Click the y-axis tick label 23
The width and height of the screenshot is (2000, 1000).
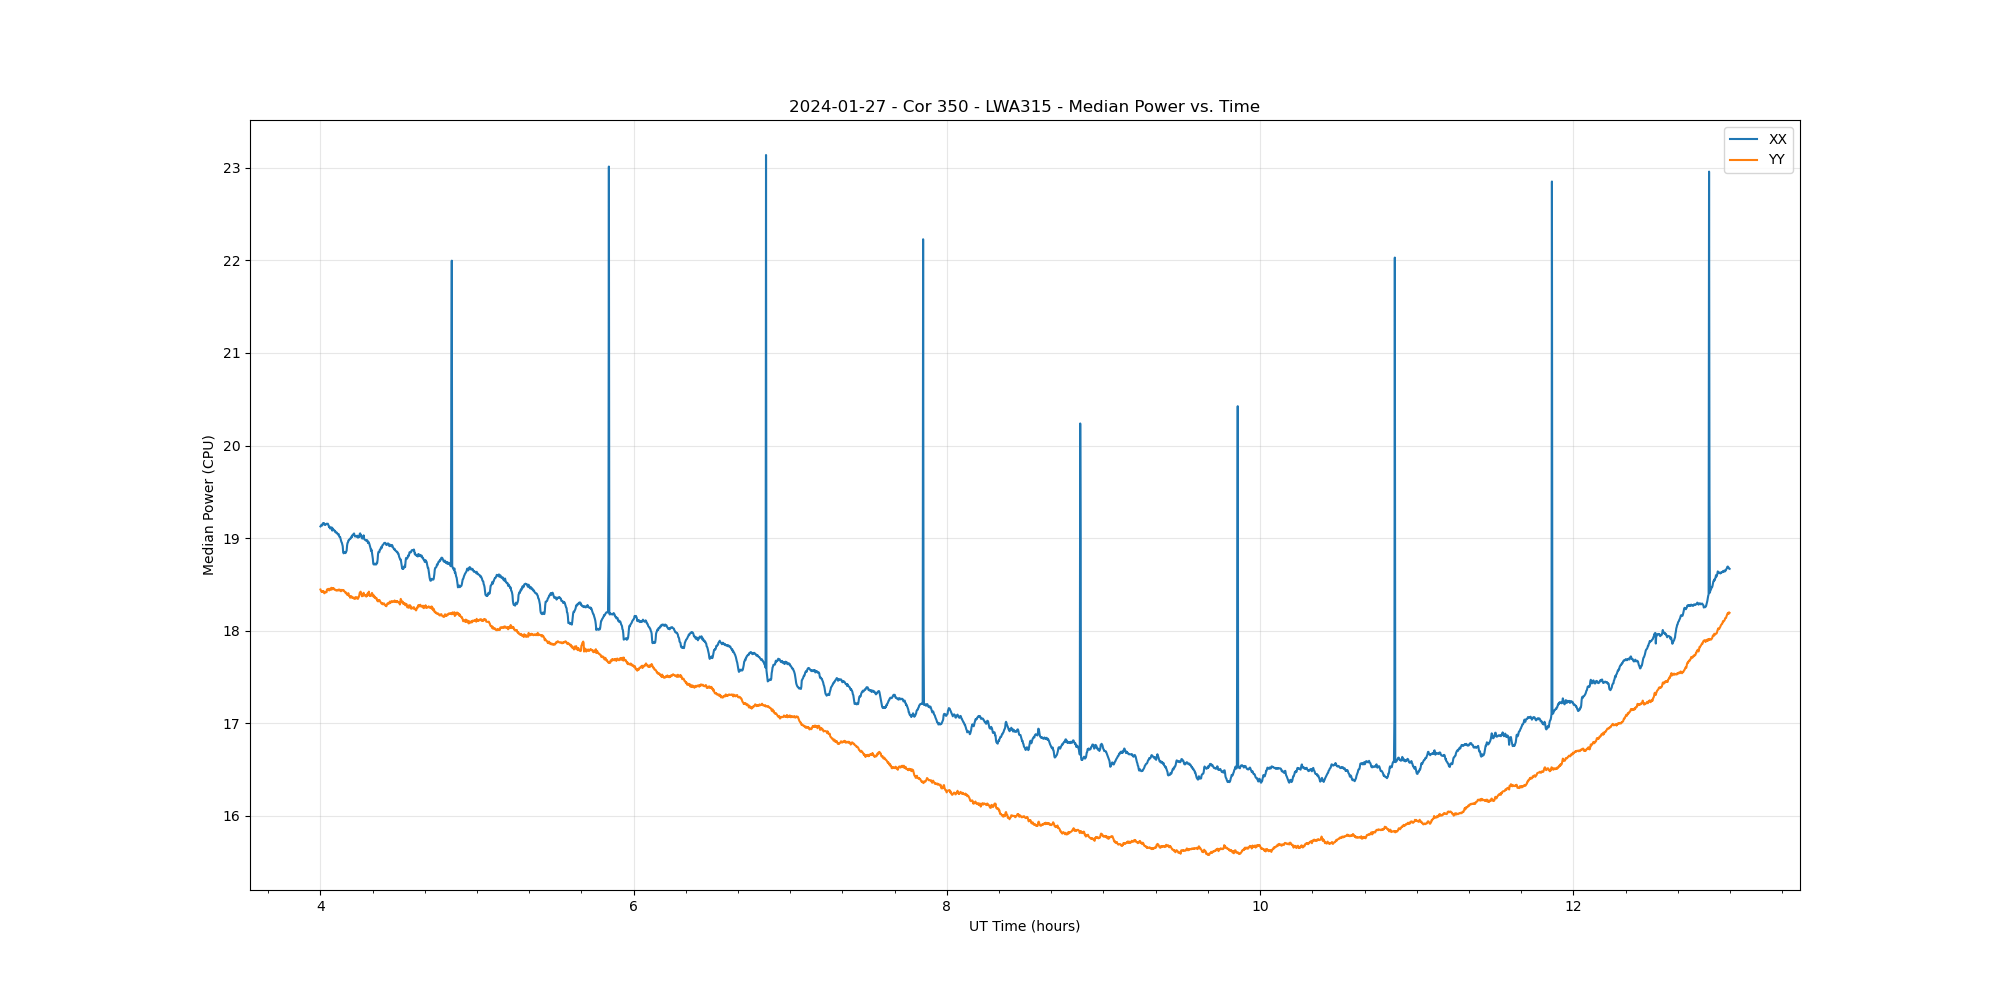point(232,168)
